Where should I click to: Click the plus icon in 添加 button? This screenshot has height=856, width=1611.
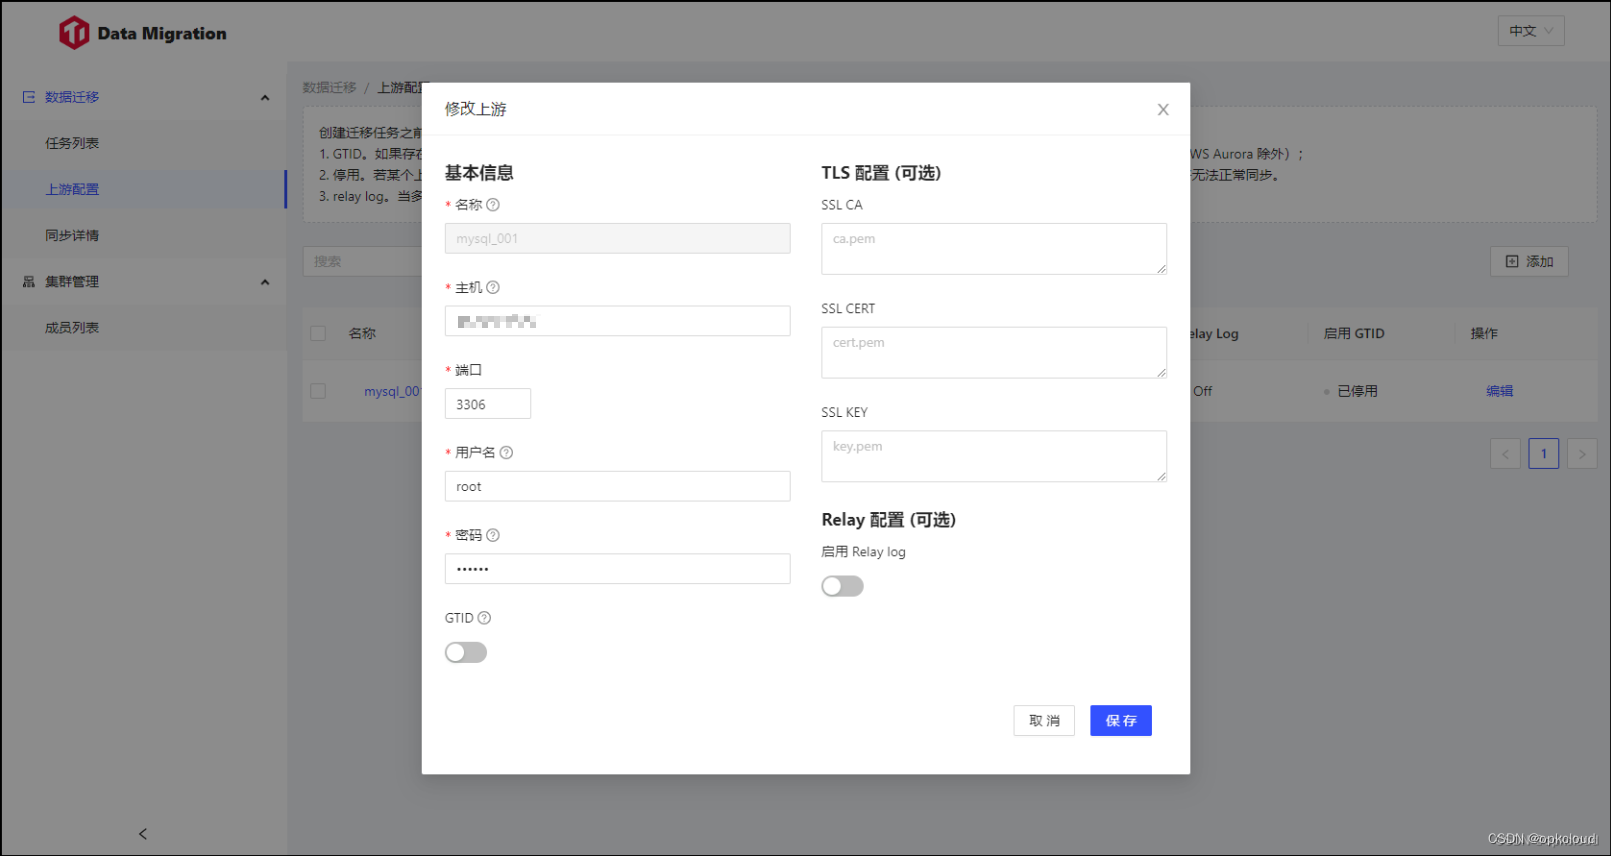pos(1512,262)
